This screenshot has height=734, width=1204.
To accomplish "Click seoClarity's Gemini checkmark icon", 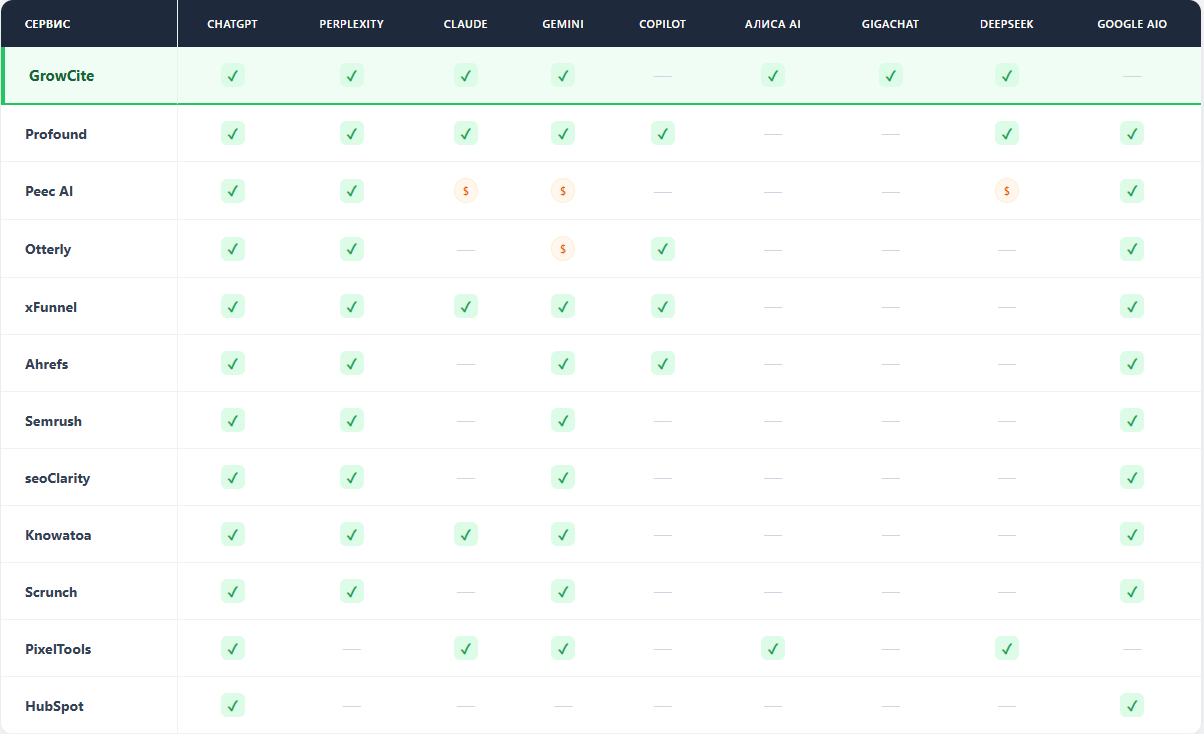I will [x=563, y=477].
